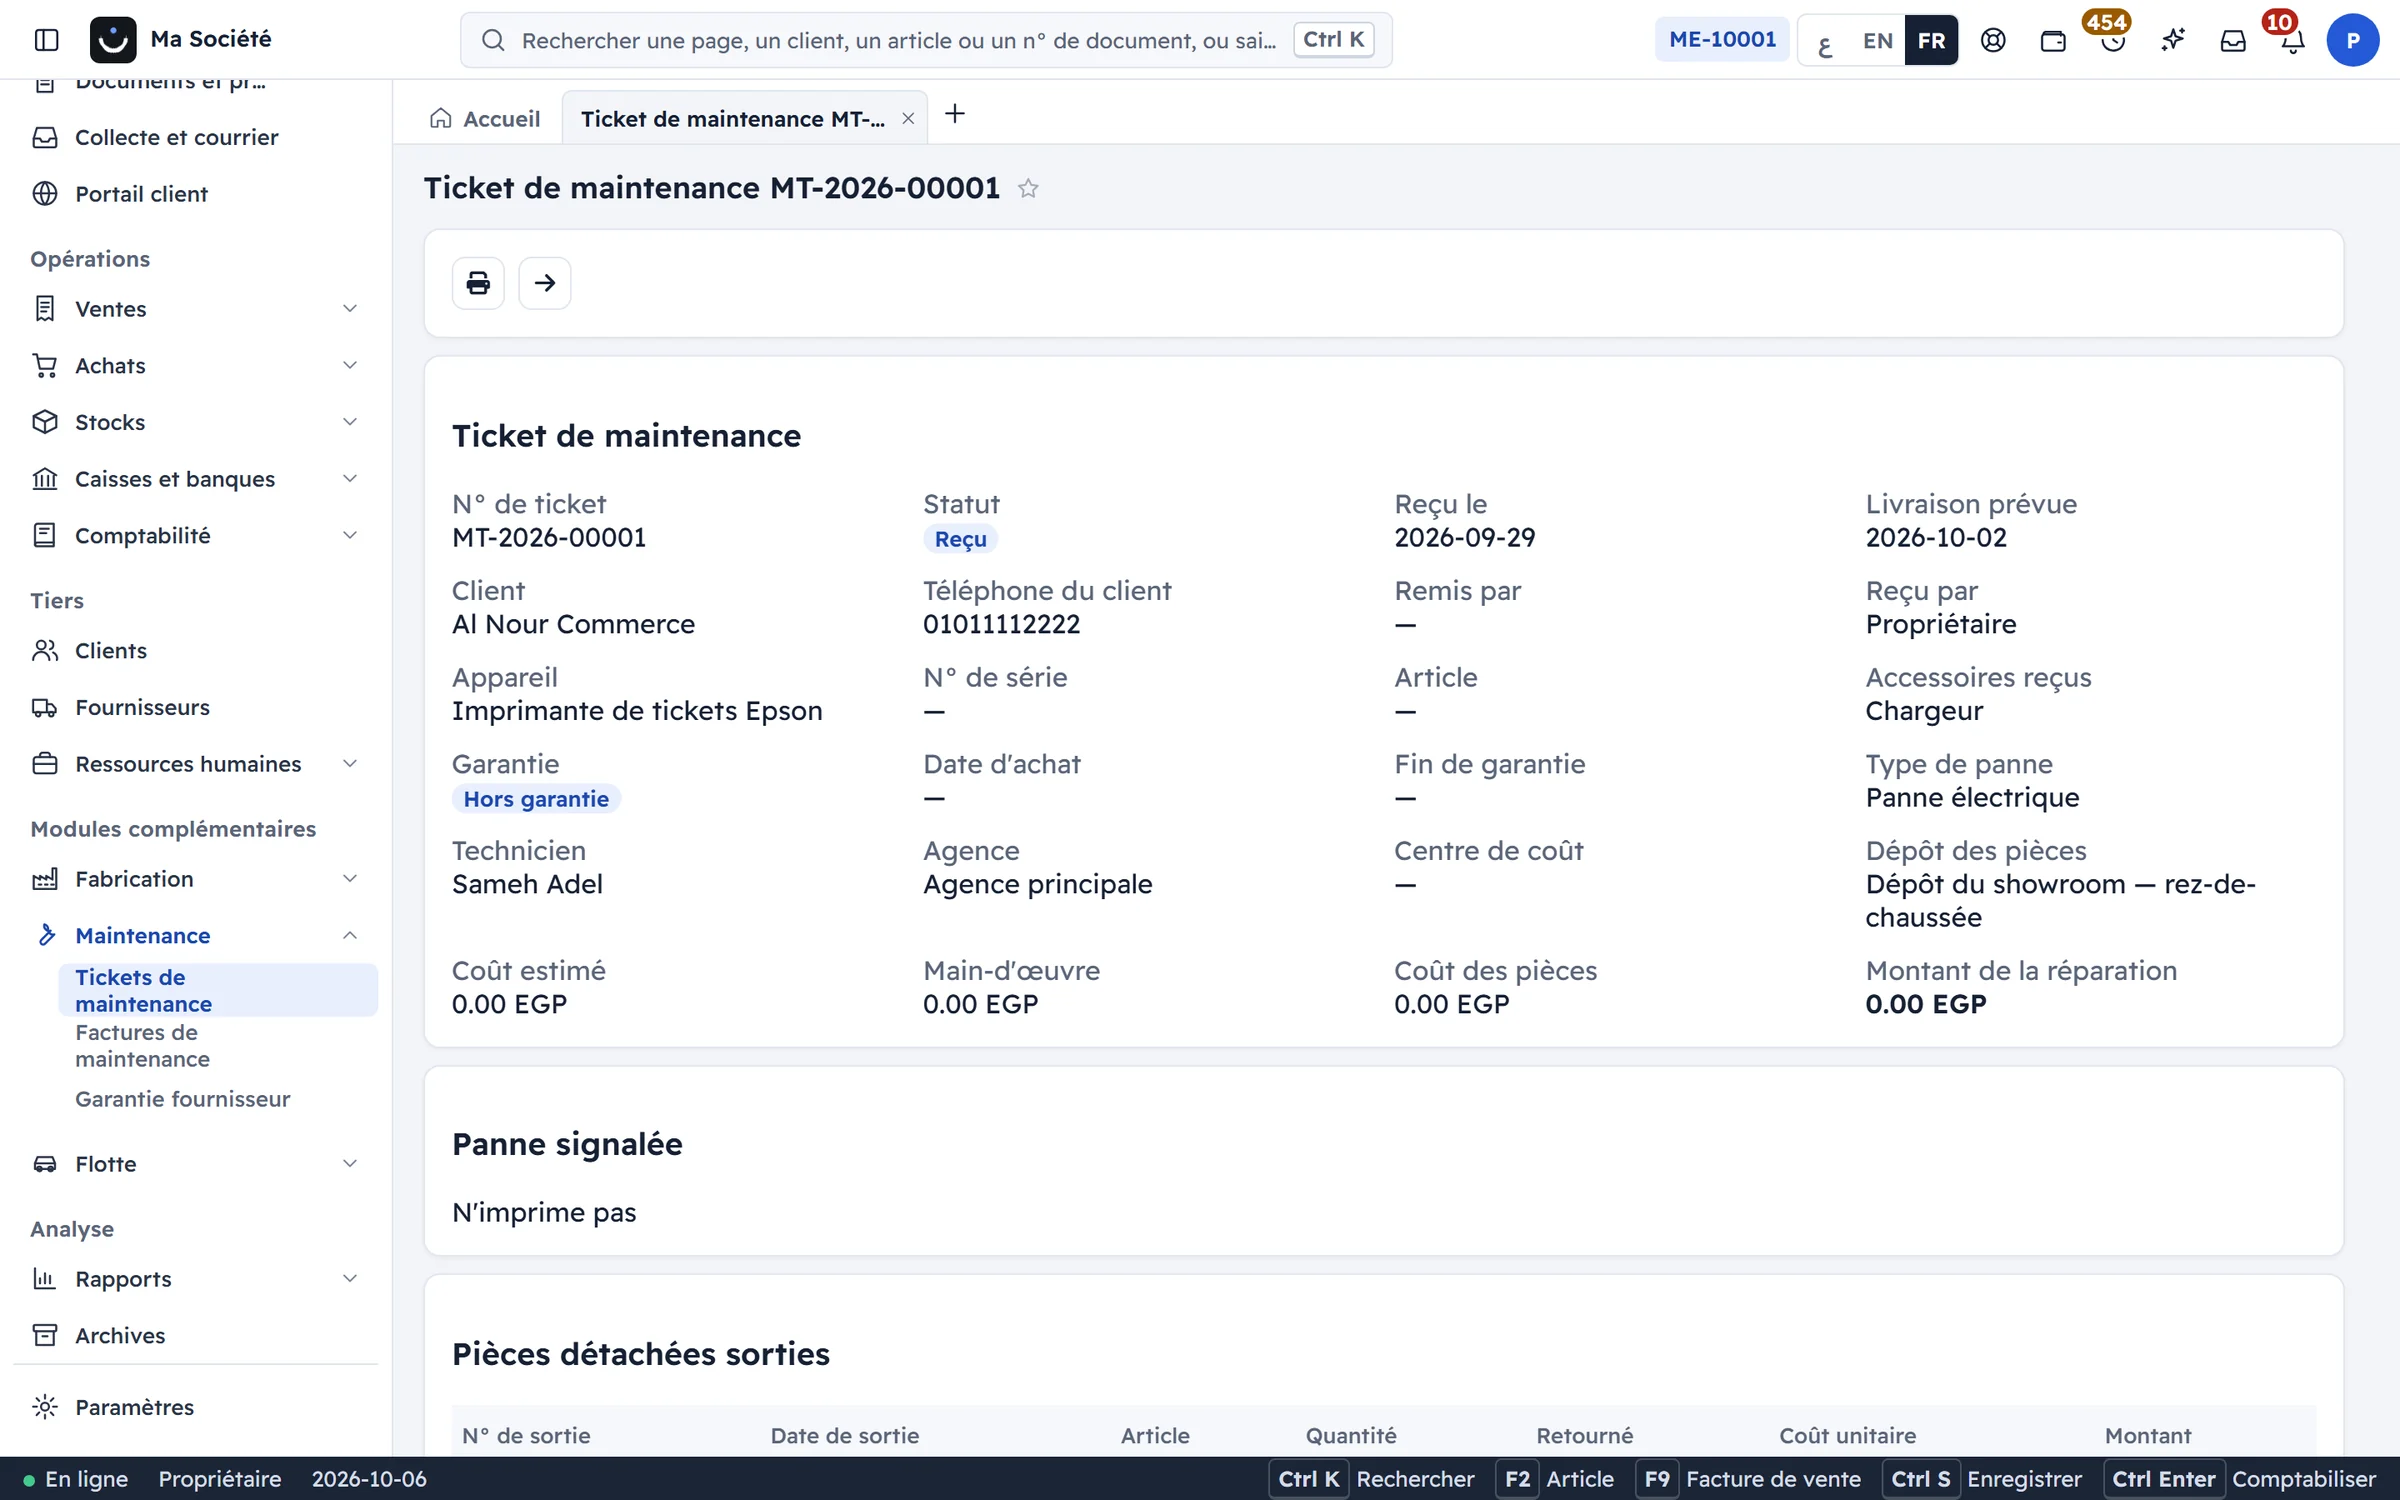Open Garantie fournisseur page
Image resolution: width=2400 pixels, height=1500 pixels.
coord(218,1099)
